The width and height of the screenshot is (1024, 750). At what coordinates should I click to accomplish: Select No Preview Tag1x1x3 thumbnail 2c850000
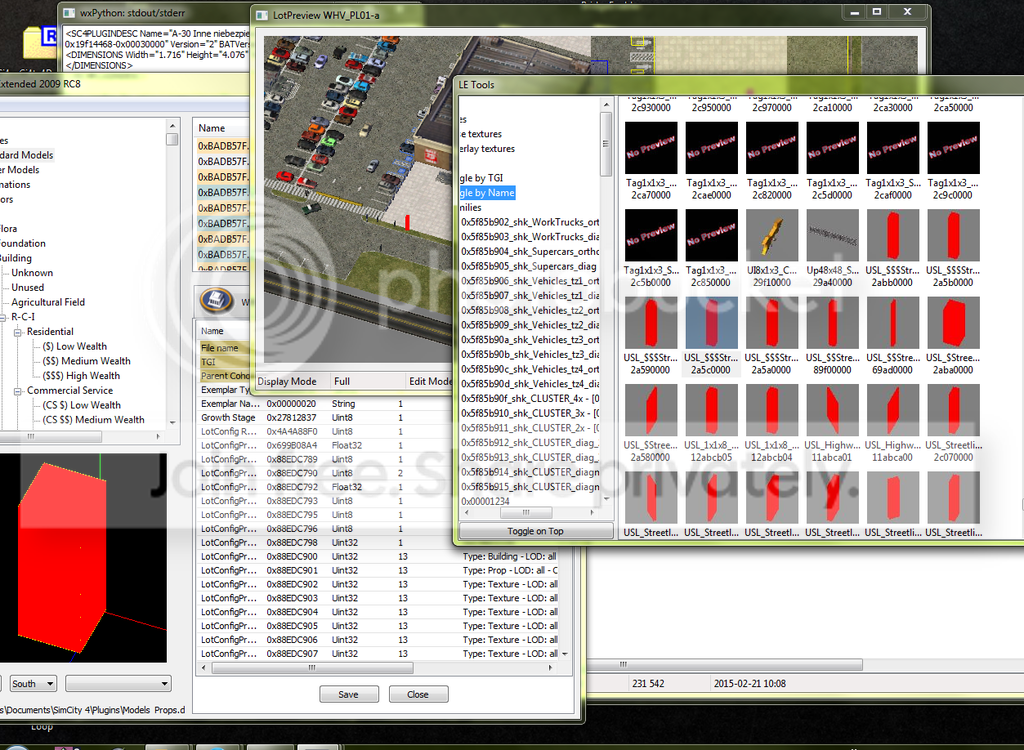[x=711, y=235]
